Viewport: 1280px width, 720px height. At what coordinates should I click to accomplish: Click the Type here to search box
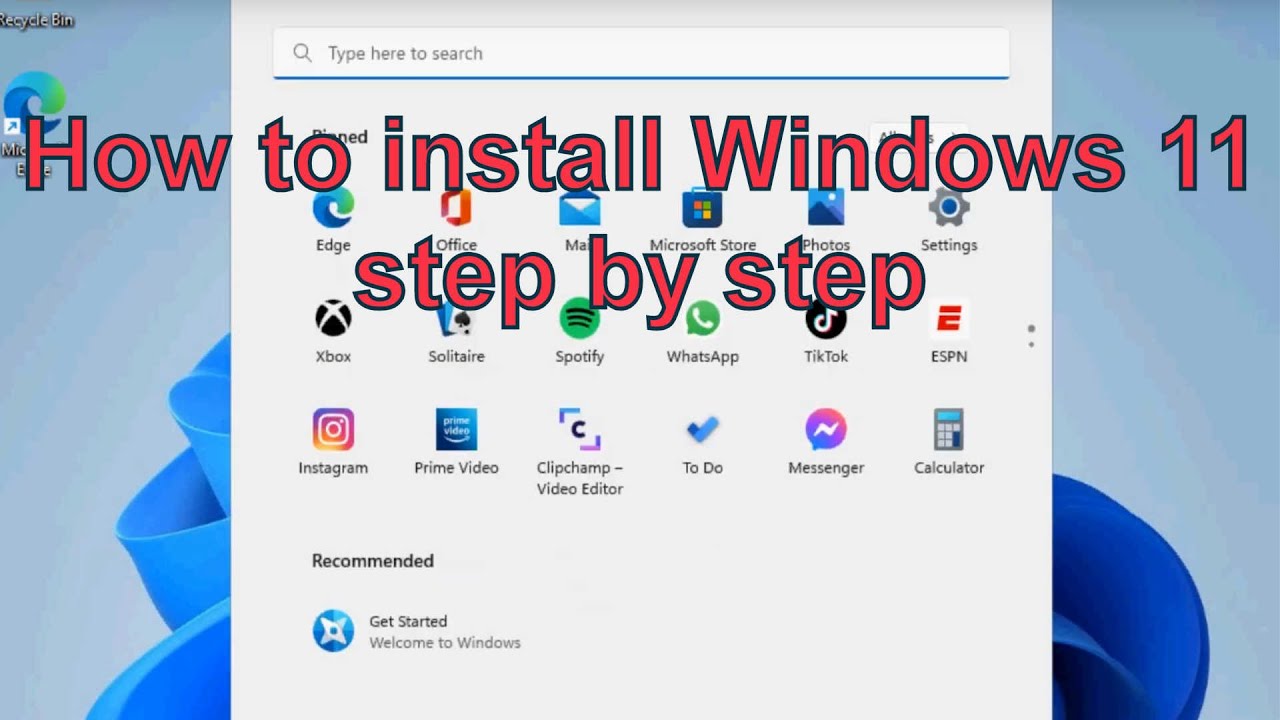641,53
